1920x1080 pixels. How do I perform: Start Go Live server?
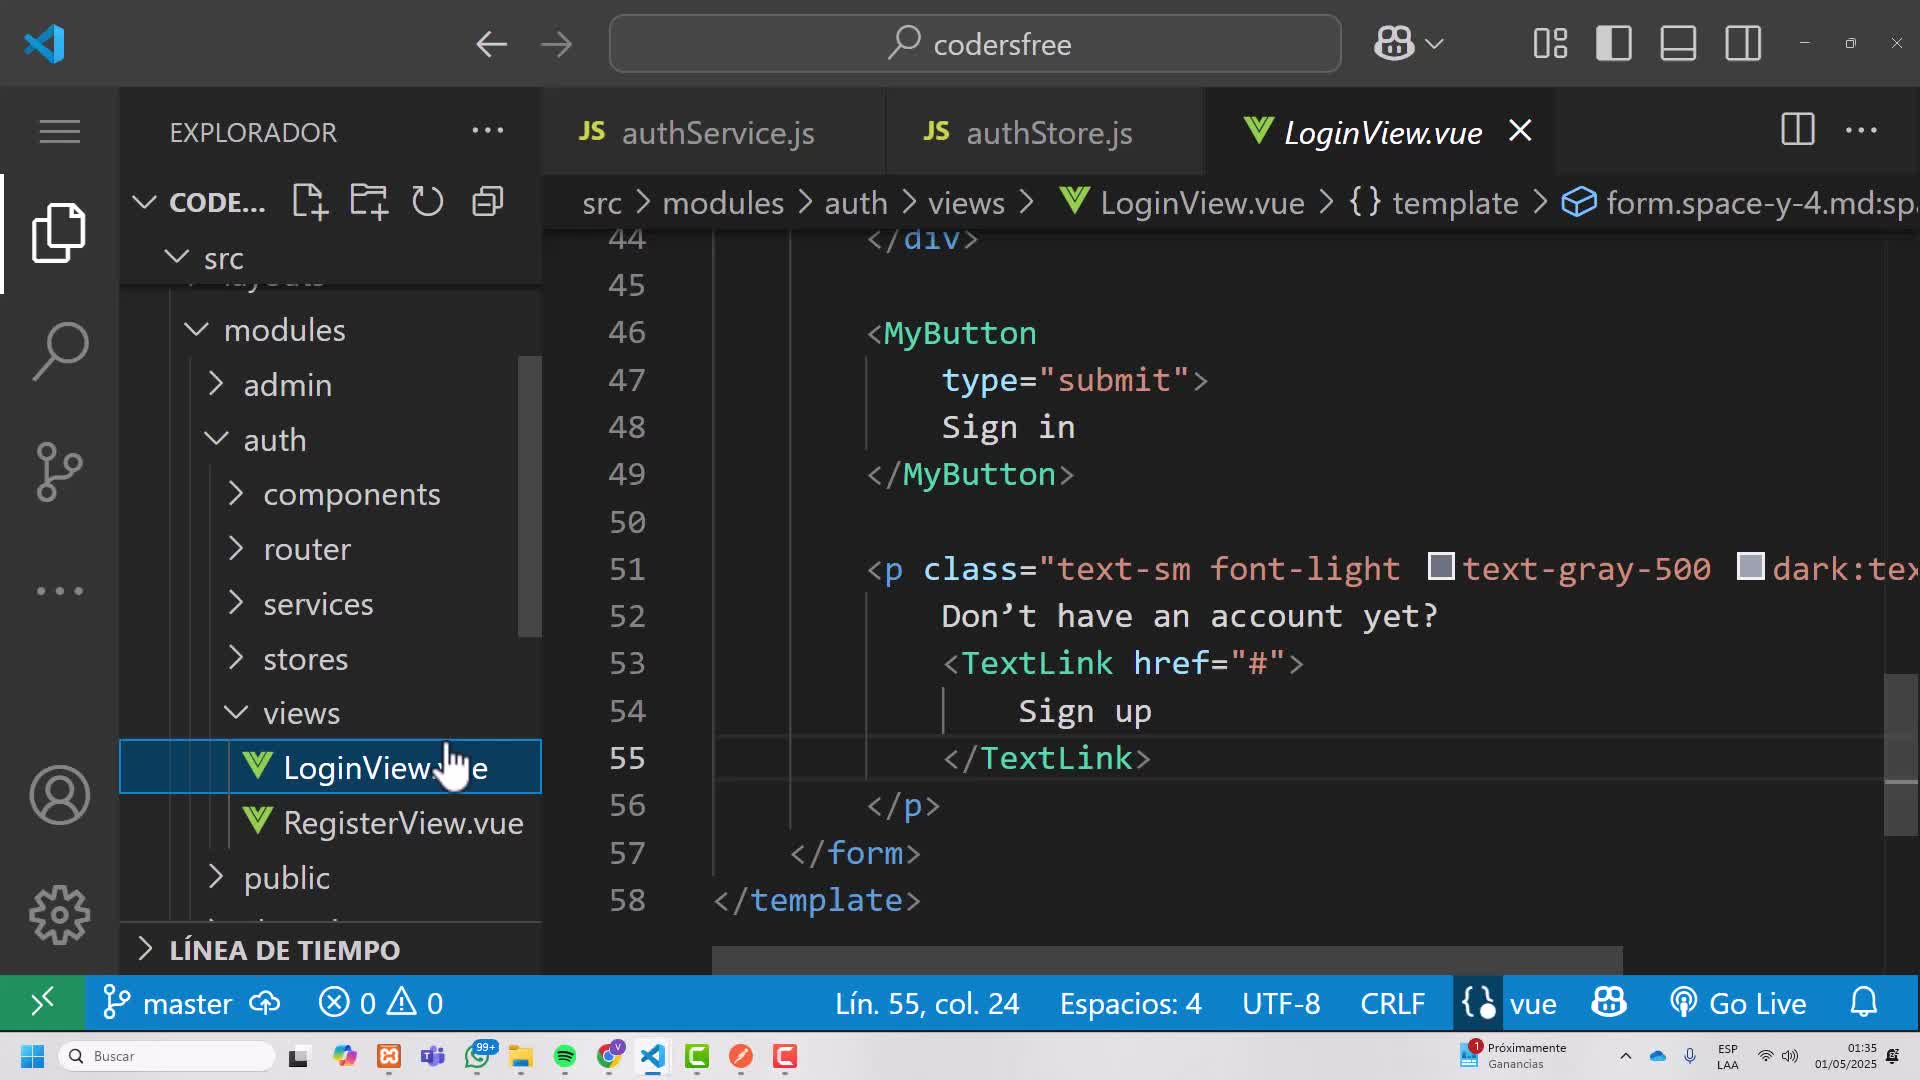tap(1738, 1003)
